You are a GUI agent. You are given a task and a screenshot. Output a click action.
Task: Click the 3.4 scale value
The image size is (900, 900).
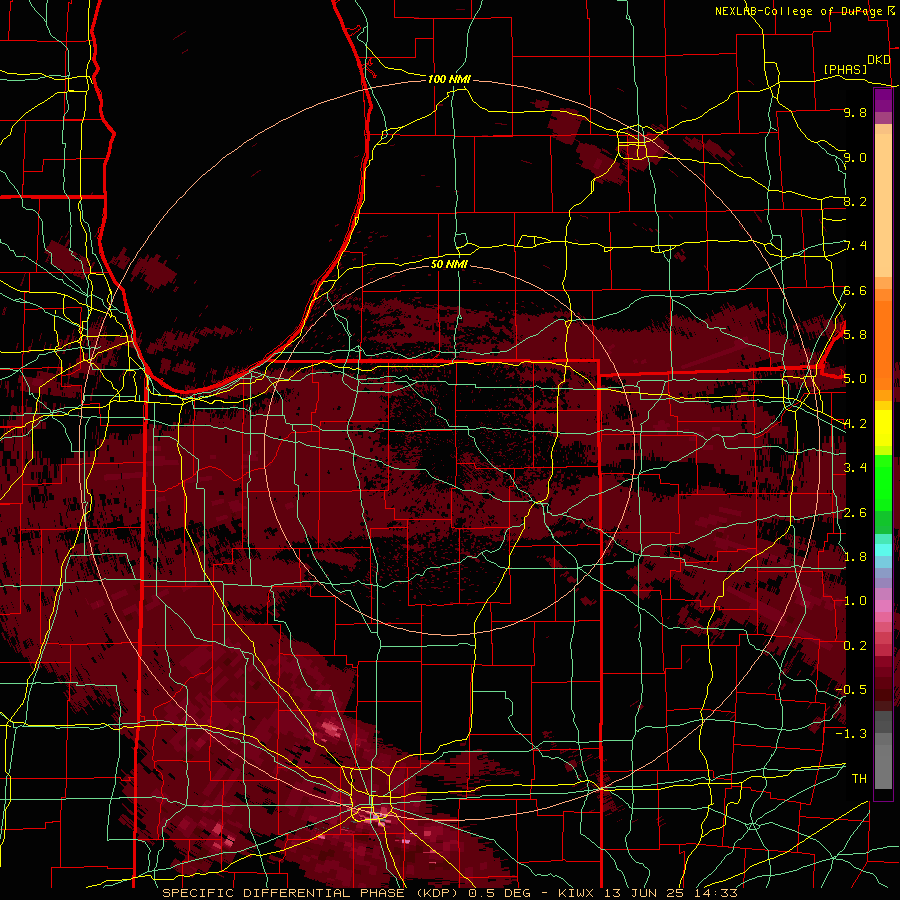pyautogui.click(x=855, y=467)
